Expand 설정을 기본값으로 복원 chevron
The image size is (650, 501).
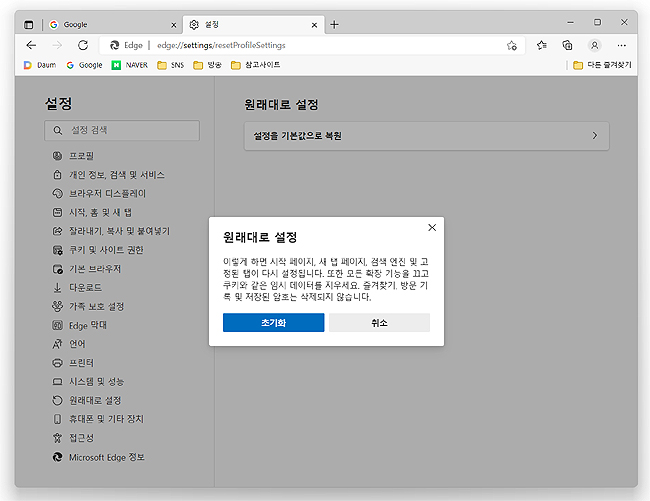point(595,136)
